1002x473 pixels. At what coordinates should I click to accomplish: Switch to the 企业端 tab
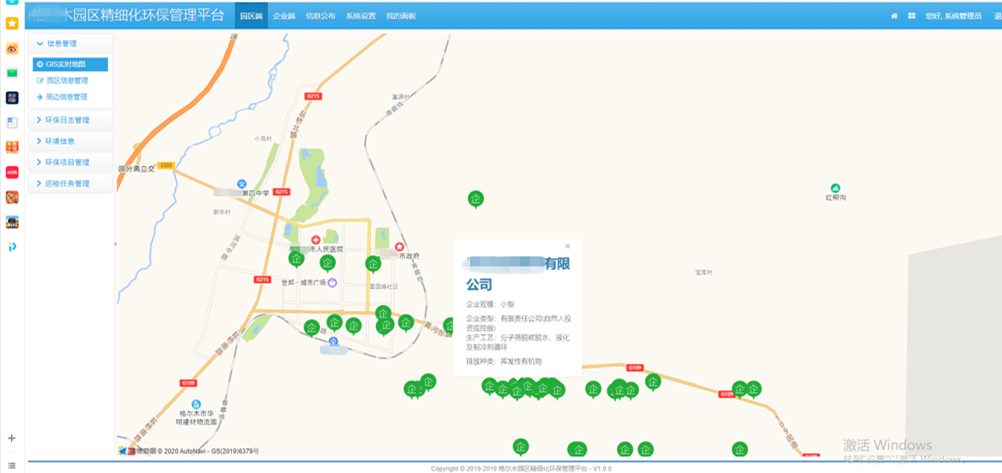(x=284, y=16)
